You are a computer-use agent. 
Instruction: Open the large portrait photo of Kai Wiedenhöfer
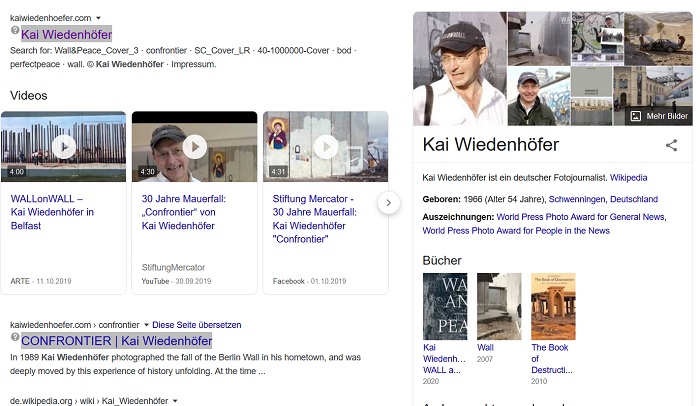point(459,68)
